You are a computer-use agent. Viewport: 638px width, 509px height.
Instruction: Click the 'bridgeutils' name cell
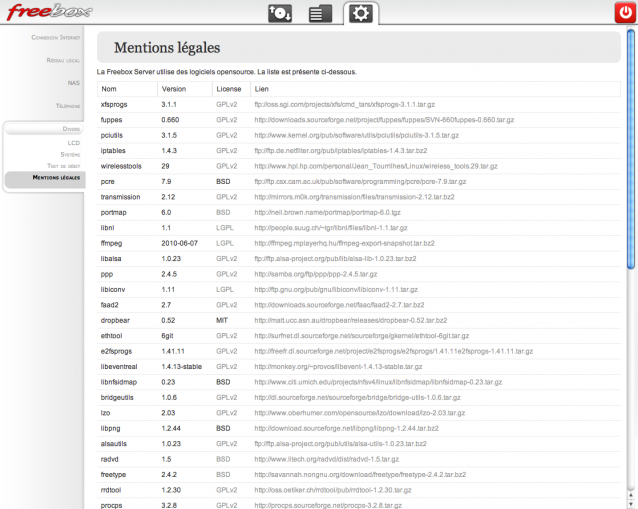coord(117,398)
